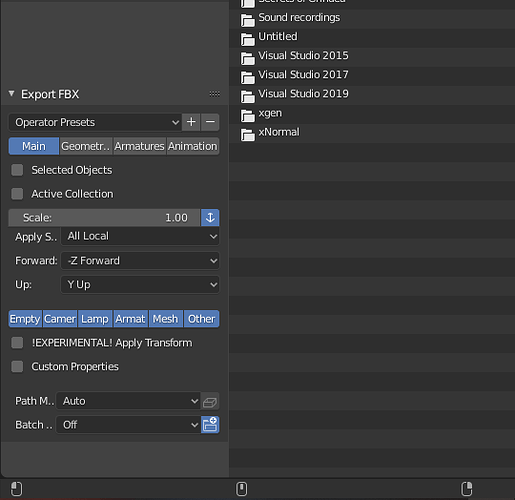Toggle the embed textures icon

[210, 401]
